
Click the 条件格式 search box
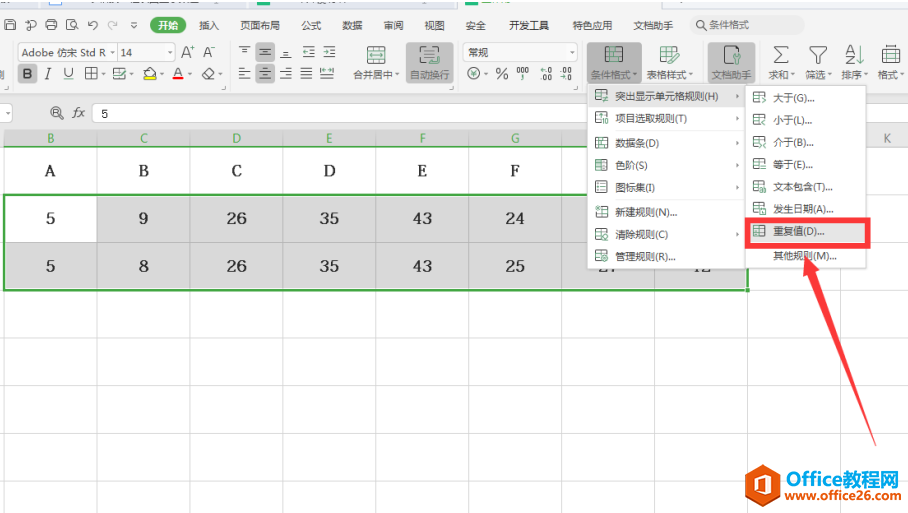[747, 25]
